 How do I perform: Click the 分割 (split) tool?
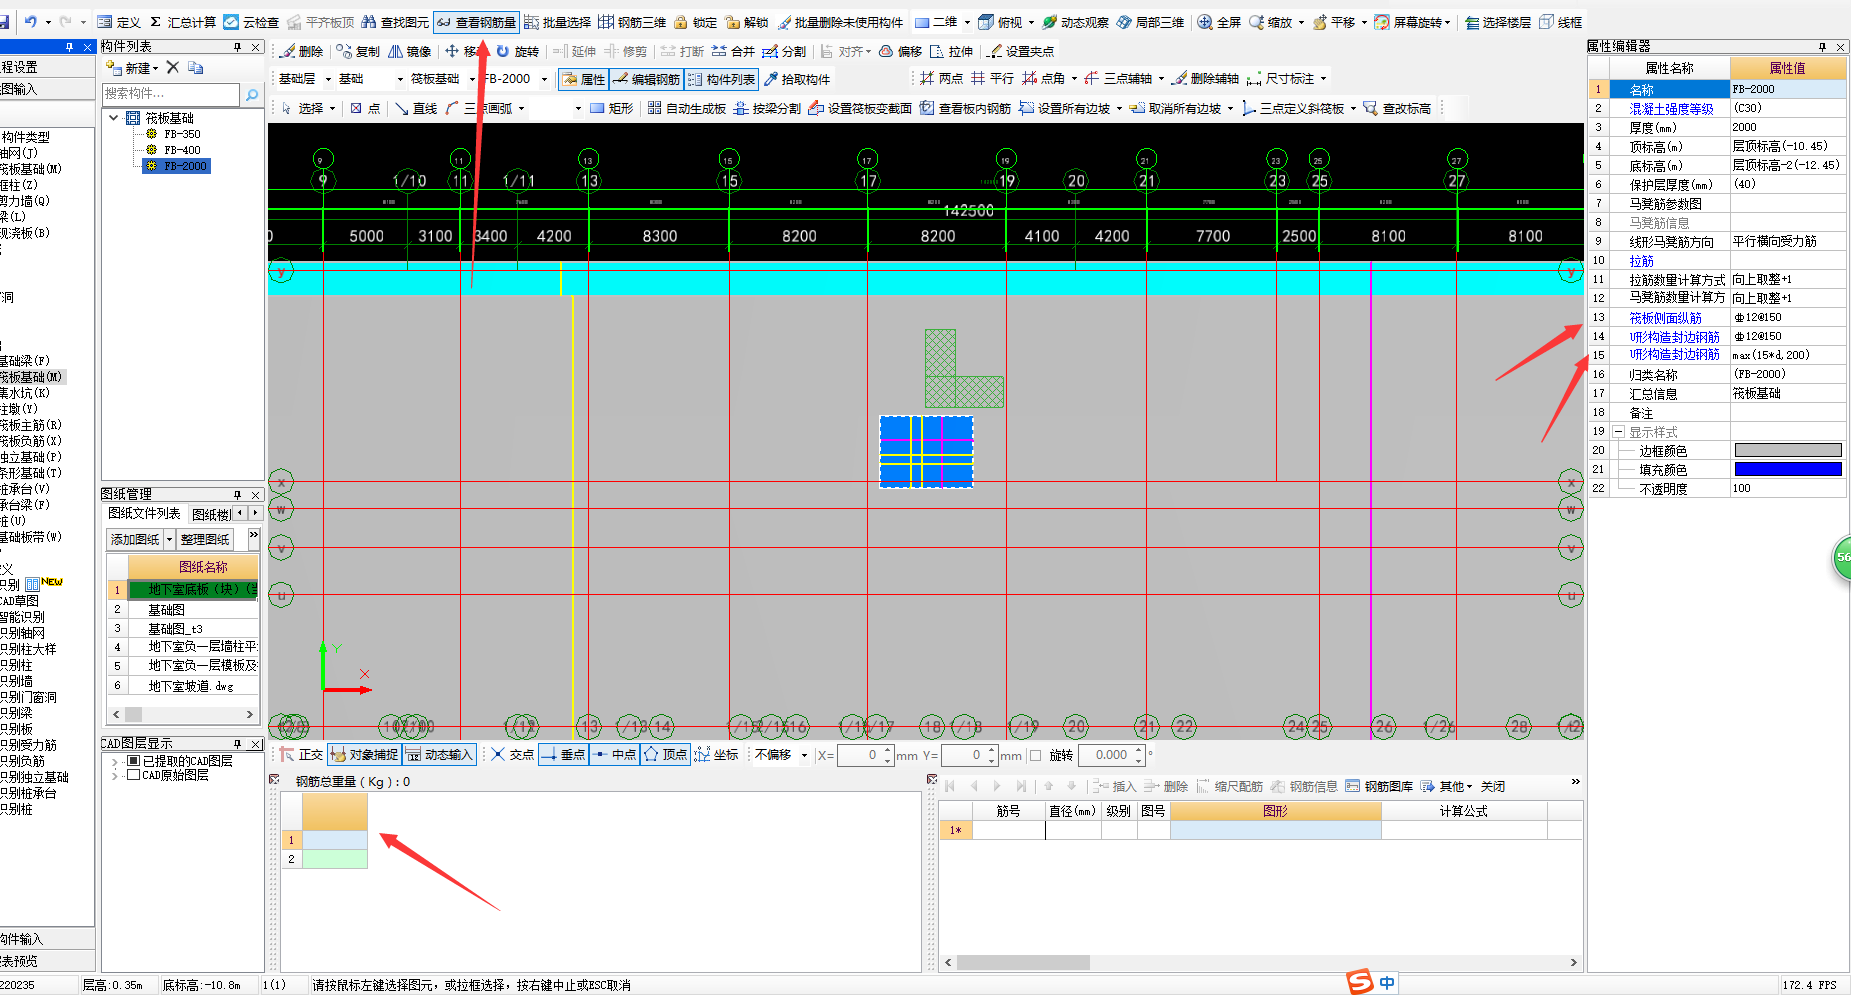pyautogui.click(x=784, y=51)
